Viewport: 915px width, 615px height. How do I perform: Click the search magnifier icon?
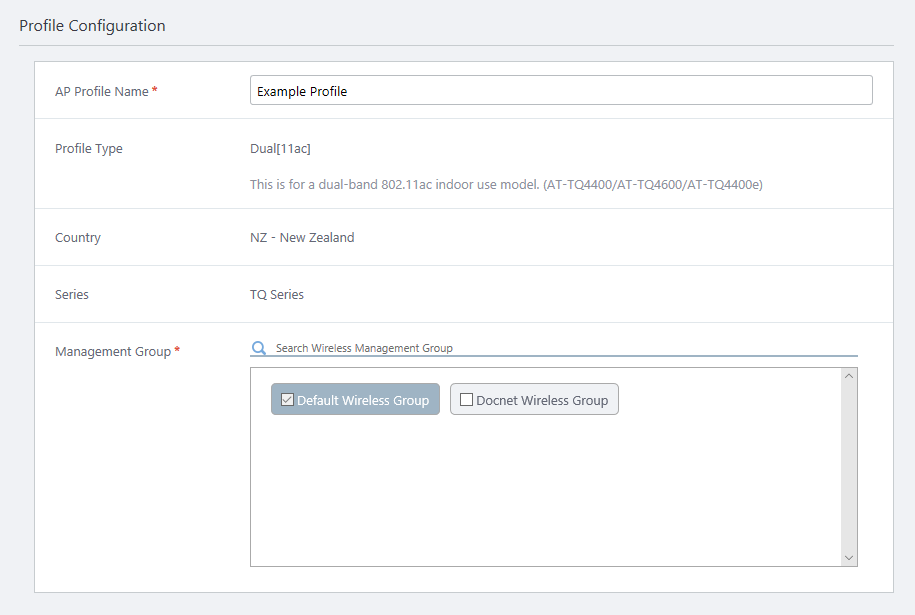click(x=259, y=348)
